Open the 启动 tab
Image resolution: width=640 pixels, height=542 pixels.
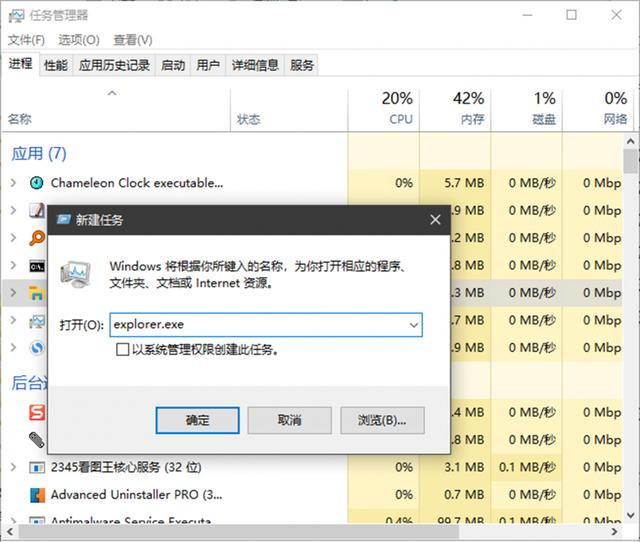(x=173, y=65)
